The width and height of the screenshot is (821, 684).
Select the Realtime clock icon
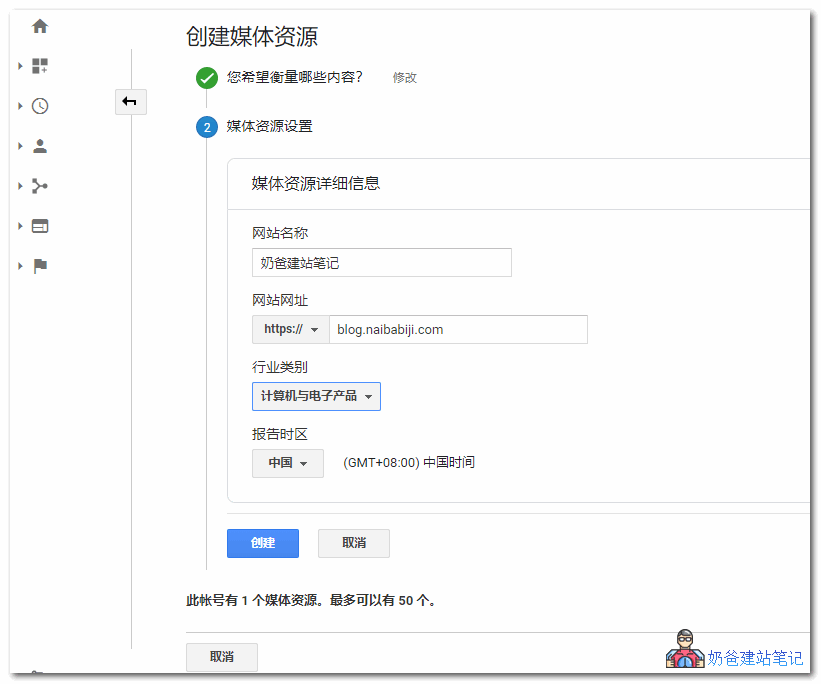pyautogui.click(x=40, y=106)
